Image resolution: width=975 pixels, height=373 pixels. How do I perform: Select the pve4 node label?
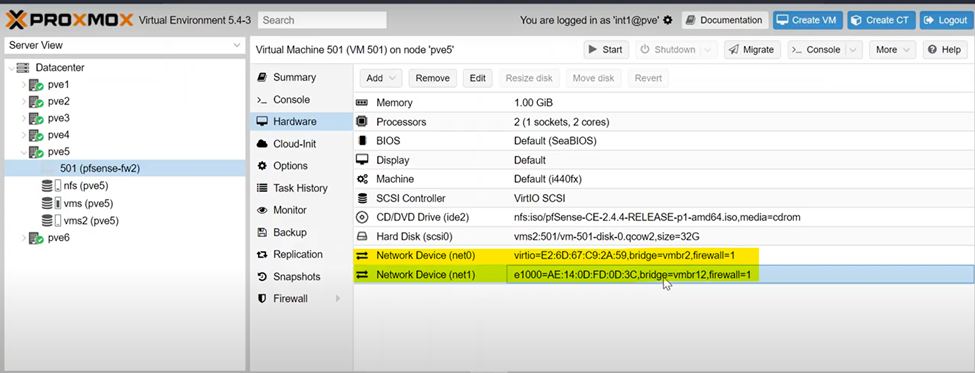tap(58, 135)
